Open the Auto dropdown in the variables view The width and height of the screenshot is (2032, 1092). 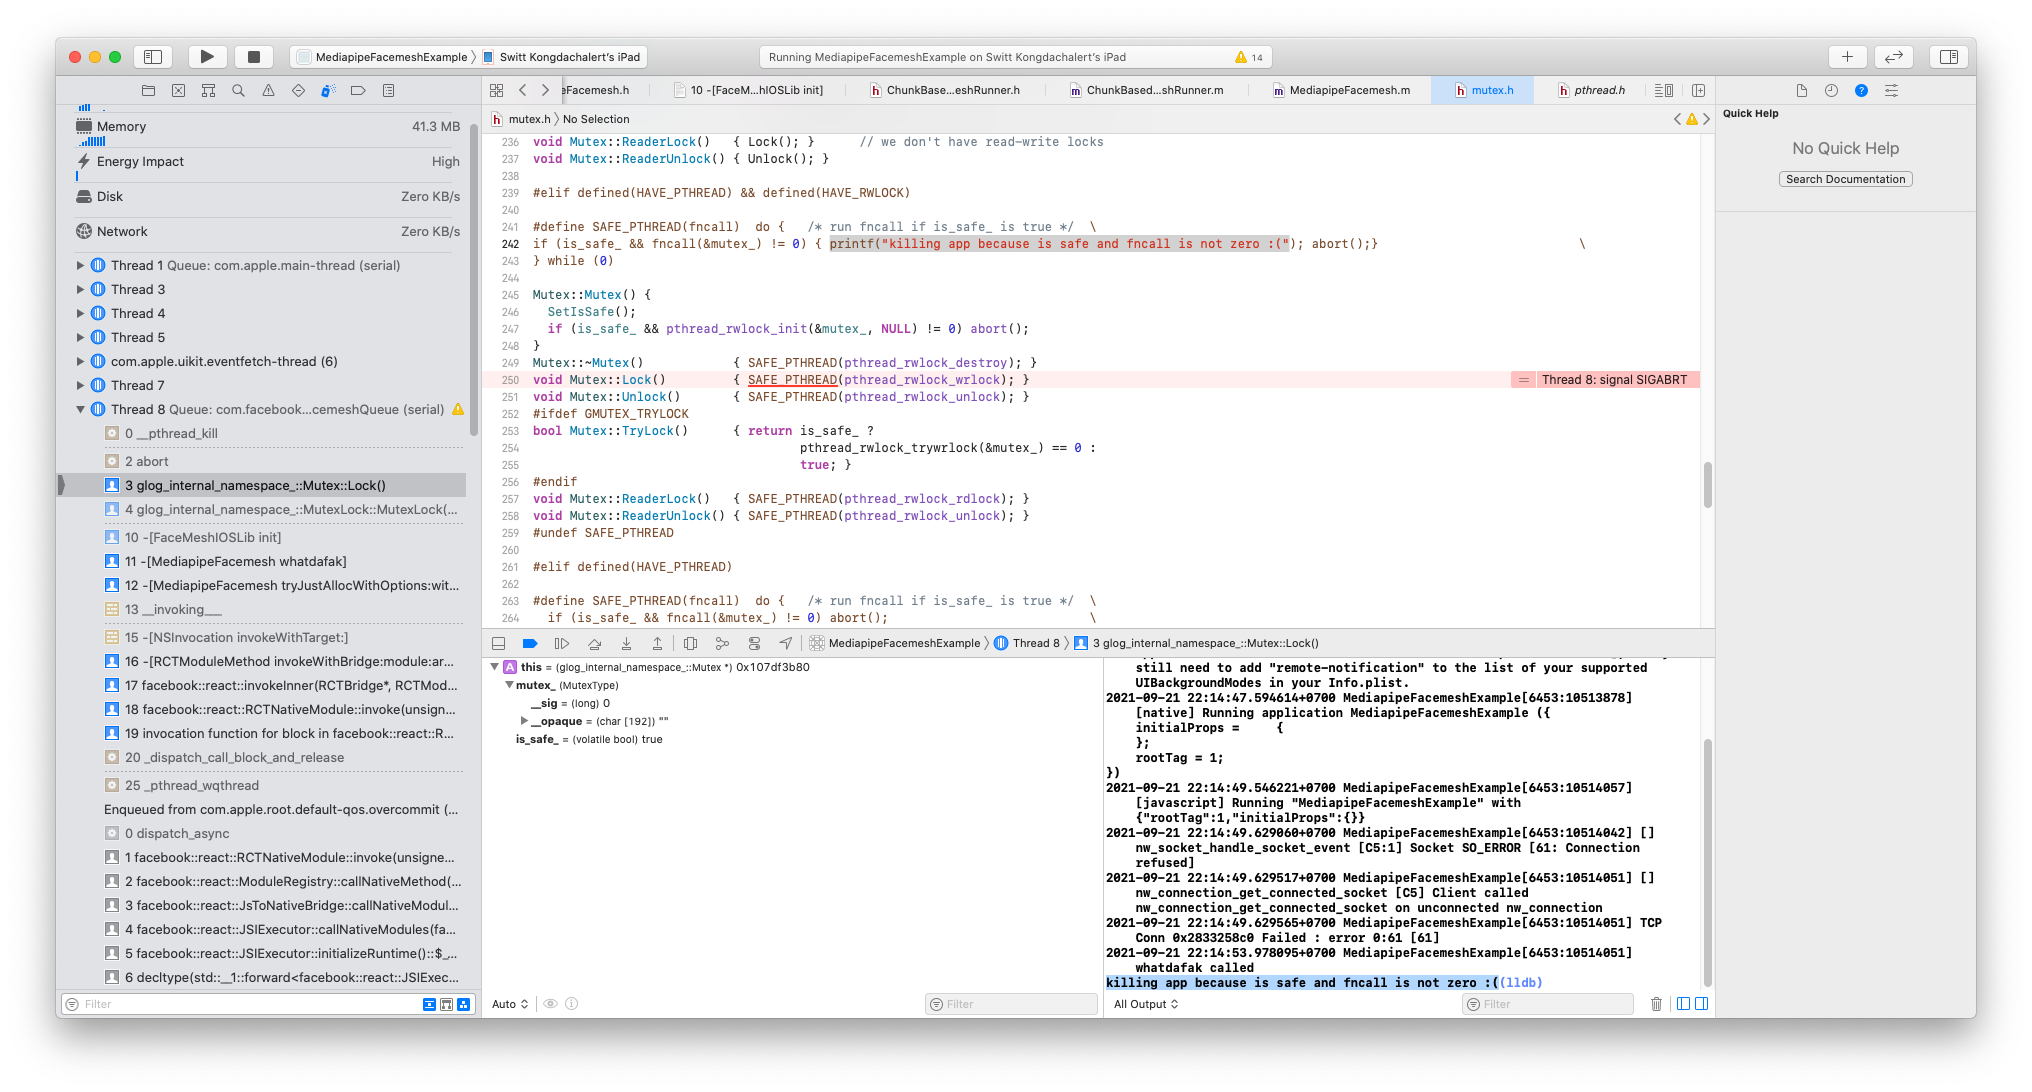(509, 1004)
